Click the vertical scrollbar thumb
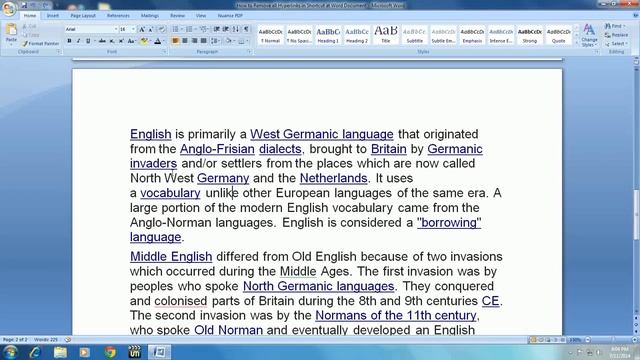This screenshot has width=640, height=360. (x=636, y=215)
